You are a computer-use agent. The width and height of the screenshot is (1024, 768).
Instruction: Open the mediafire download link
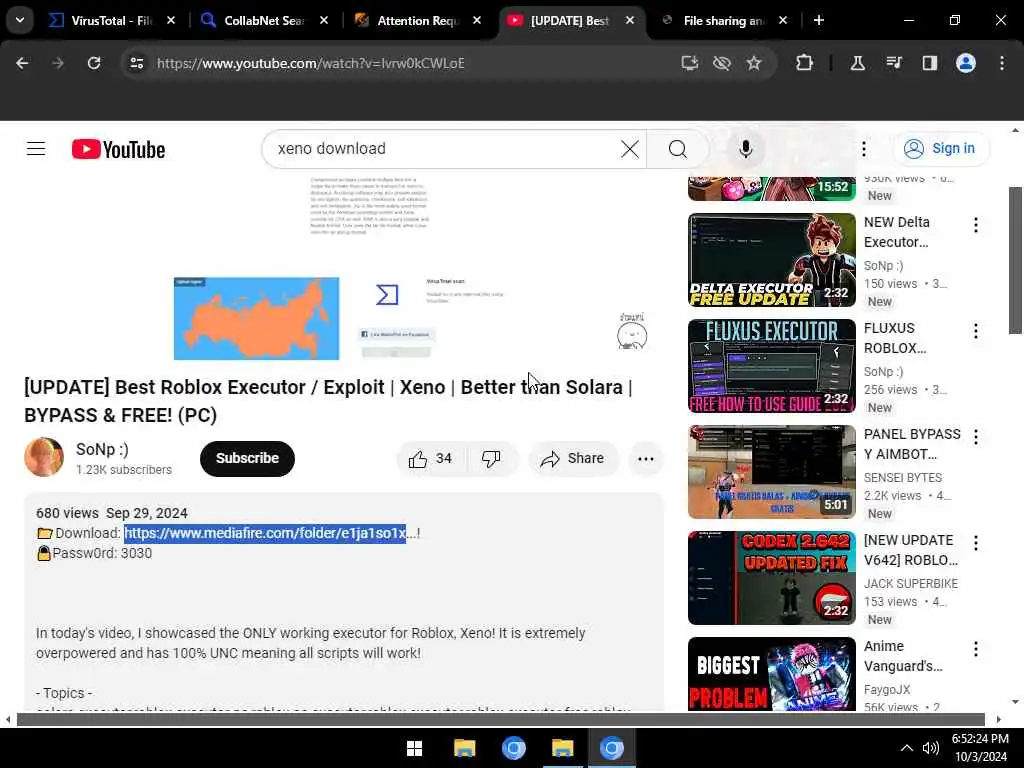[265, 533]
